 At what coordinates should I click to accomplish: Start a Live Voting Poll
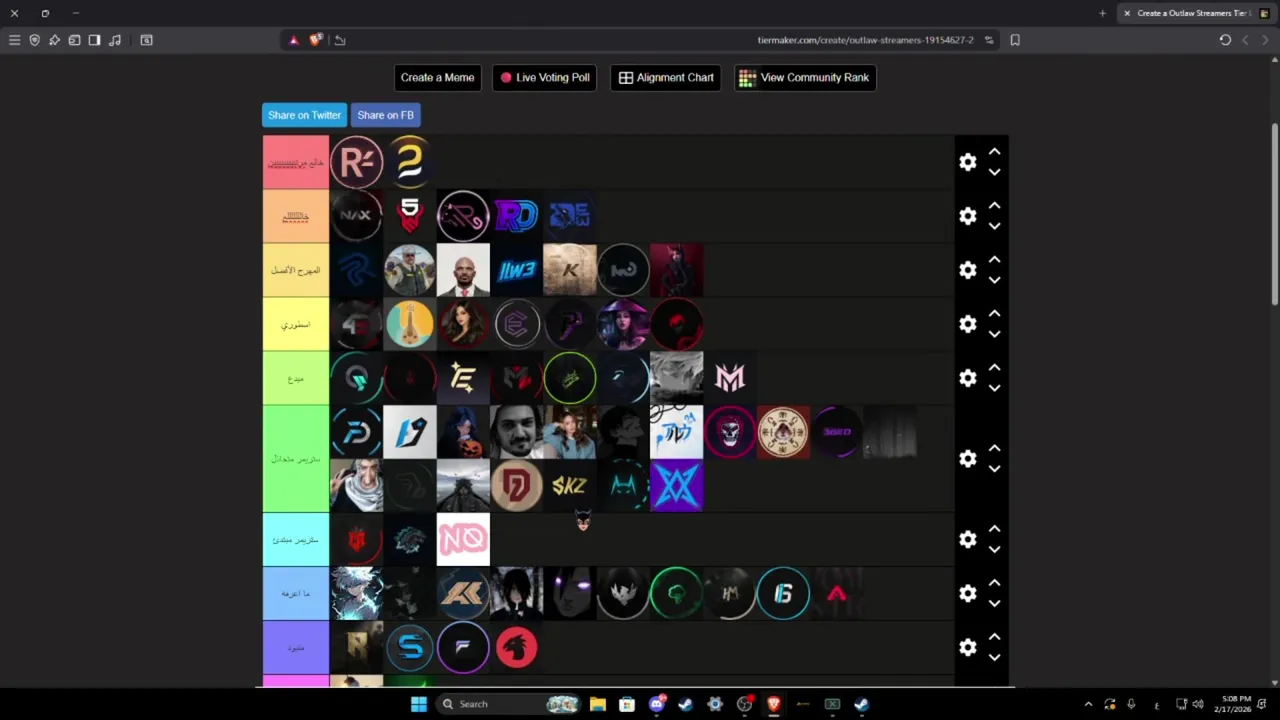[x=545, y=77]
